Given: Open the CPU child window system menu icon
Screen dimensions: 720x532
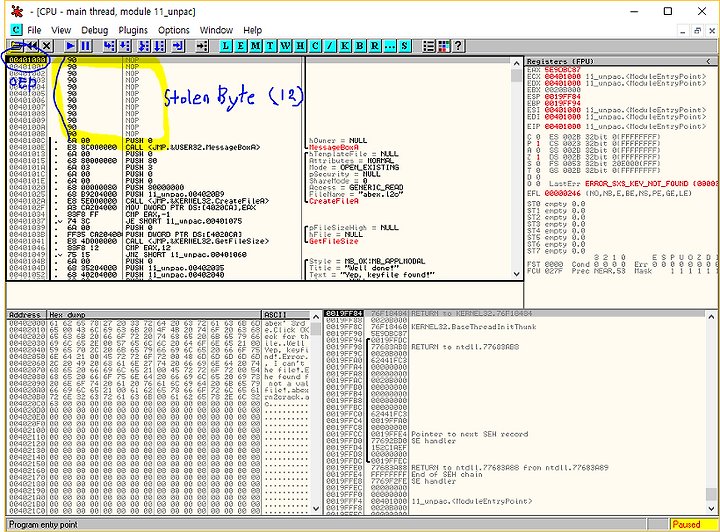Looking at the screenshot, I should click(17, 30).
